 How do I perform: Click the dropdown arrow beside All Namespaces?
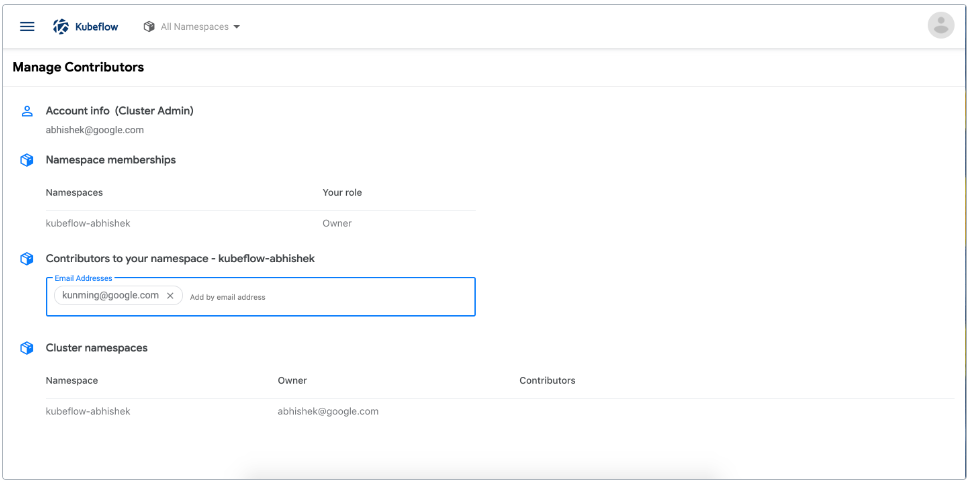point(237,27)
